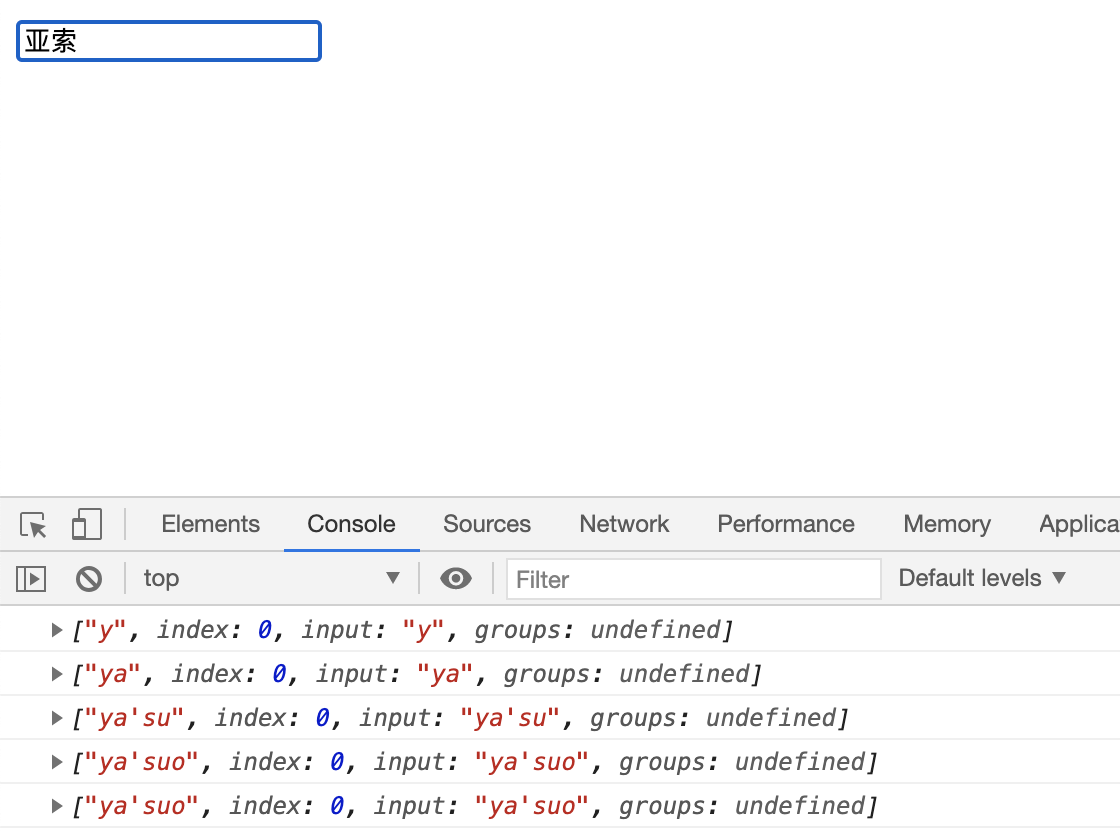The image size is (1120, 832).
Task: Click groups: undefined in the "ya'su" row
Action: (x=714, y=718)
